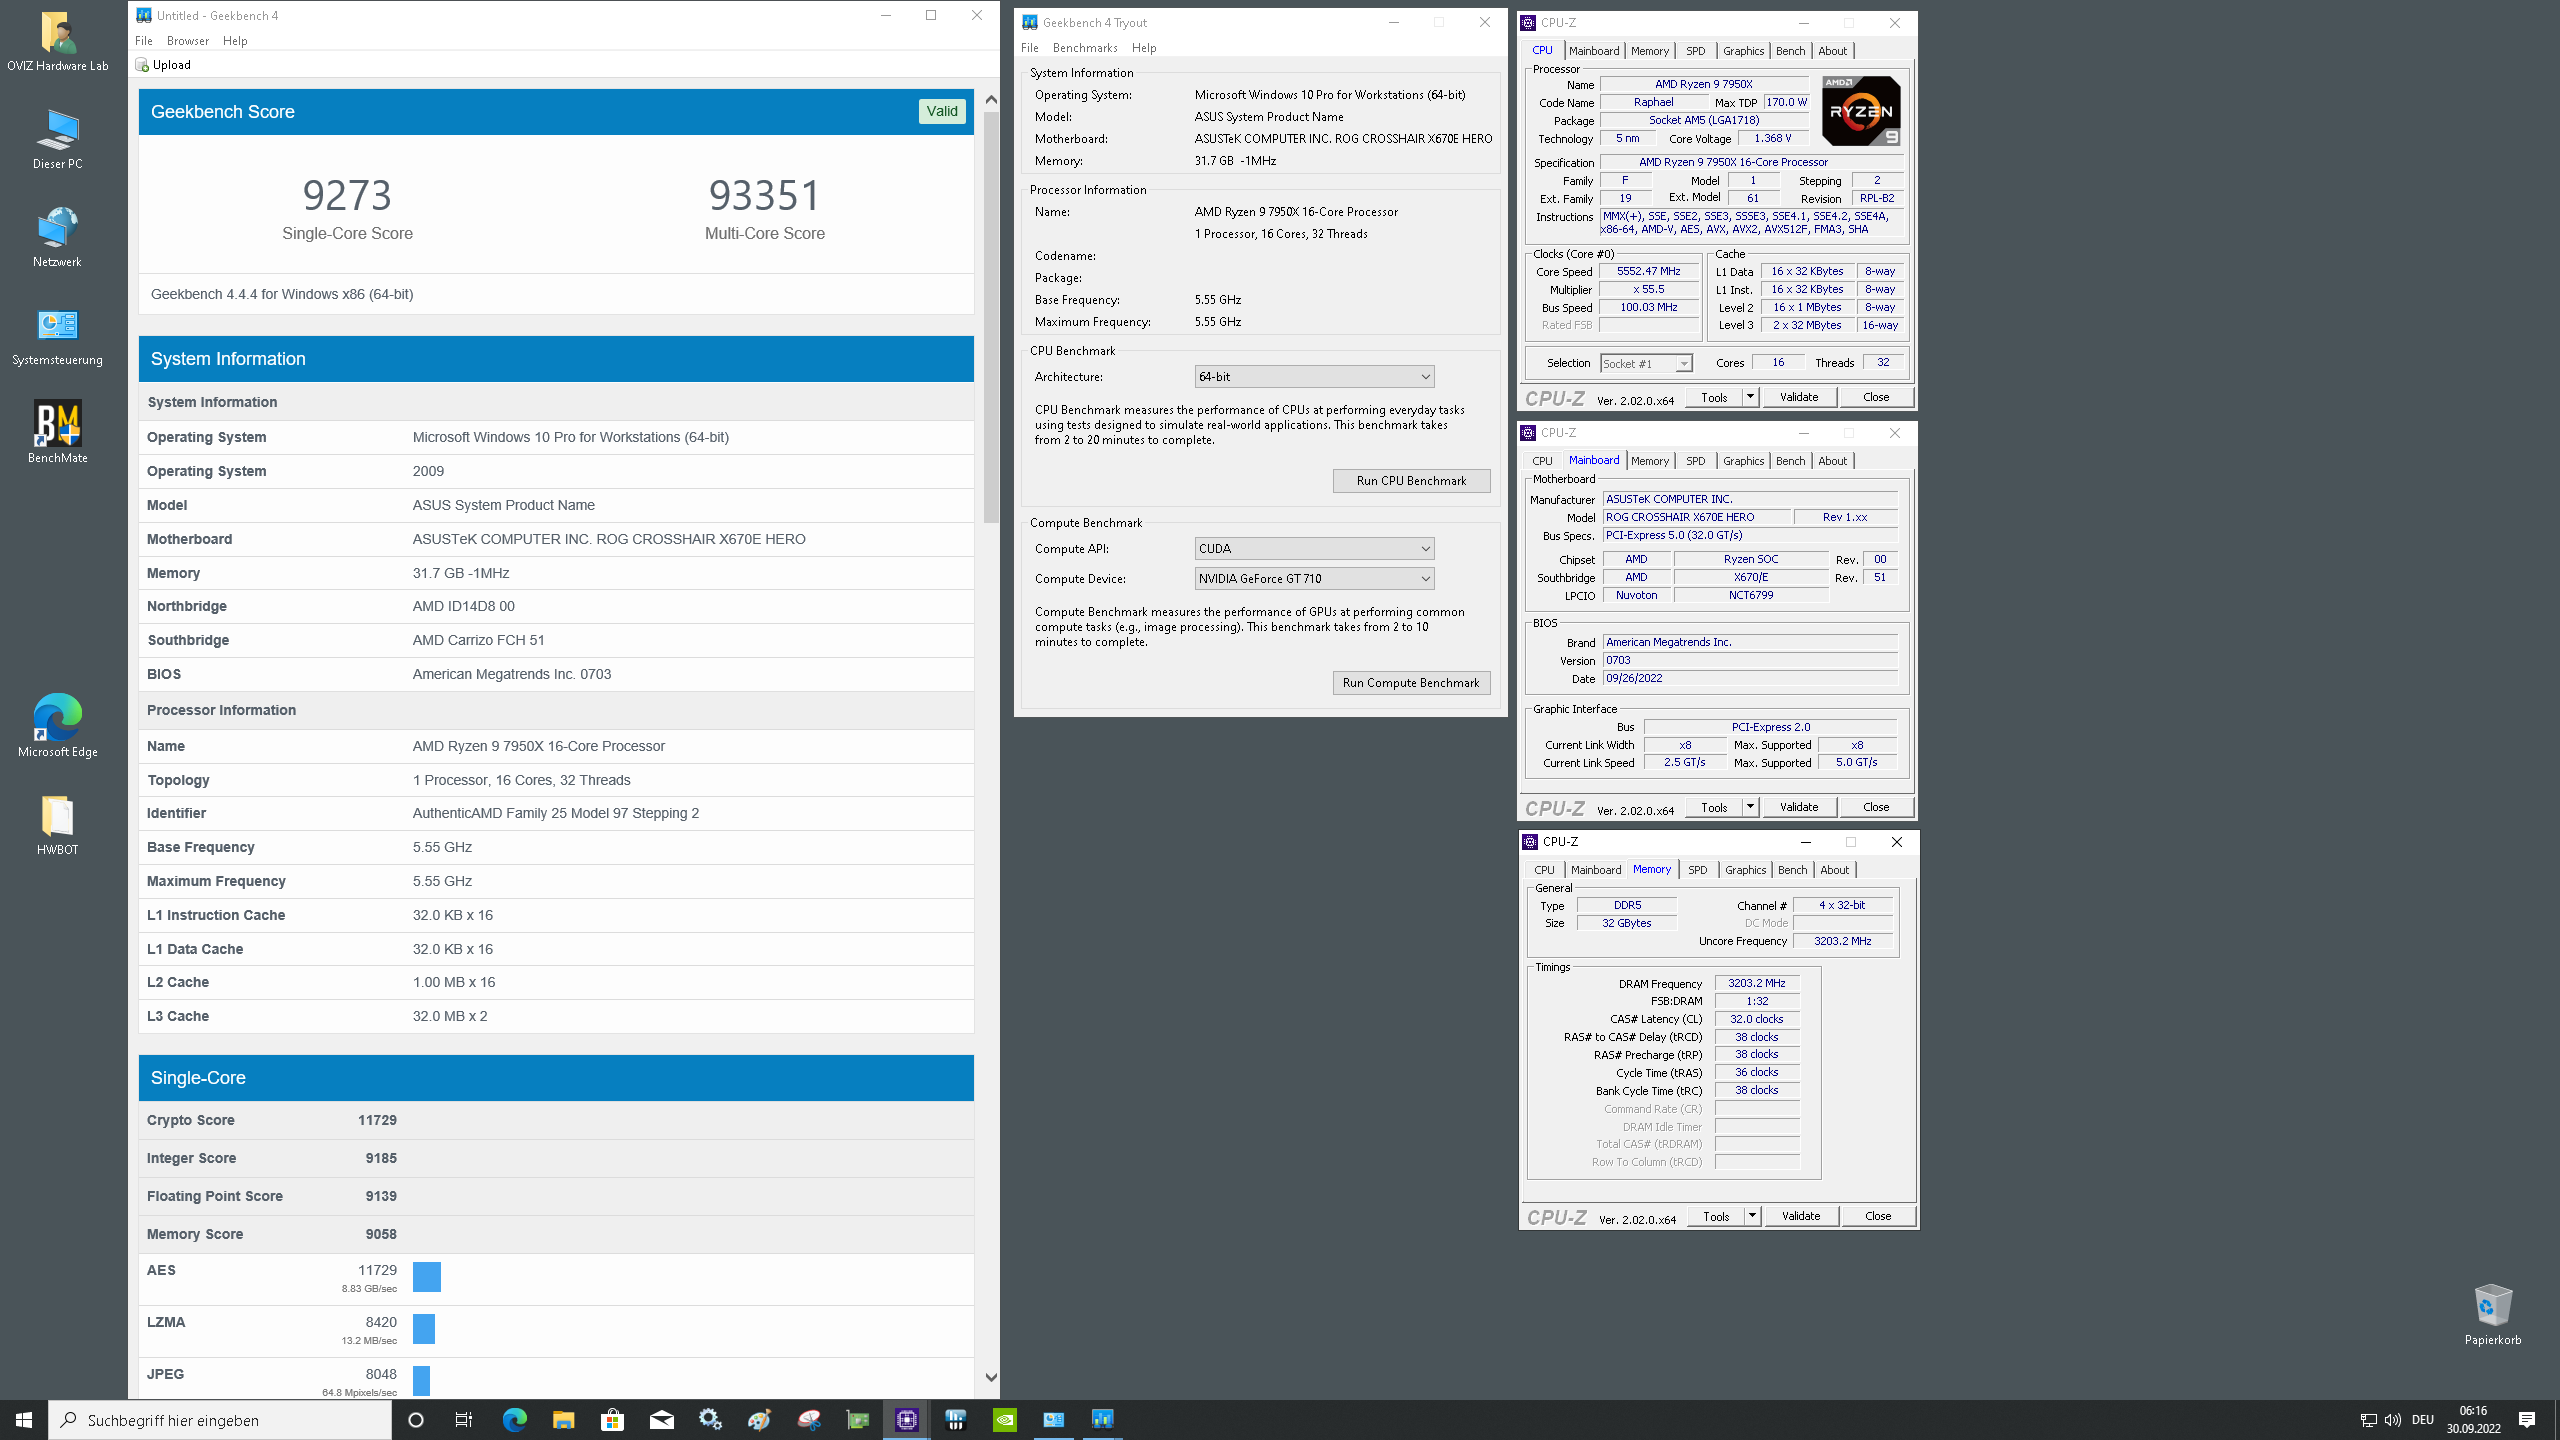Click the multi-core score 93351

pyautogui.click(x=765, y=195)
